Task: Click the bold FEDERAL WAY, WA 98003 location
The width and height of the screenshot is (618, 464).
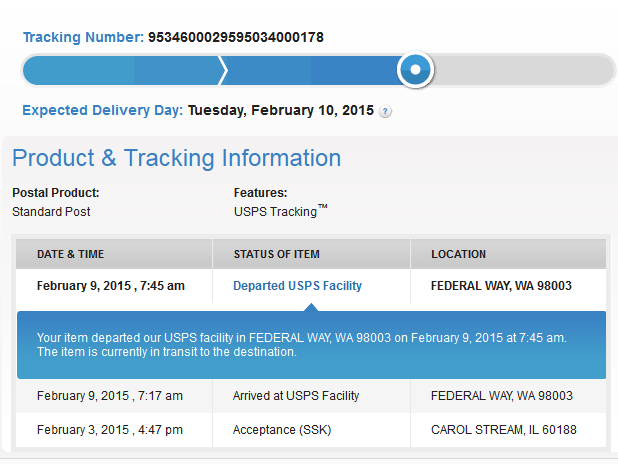Action: 501,286
